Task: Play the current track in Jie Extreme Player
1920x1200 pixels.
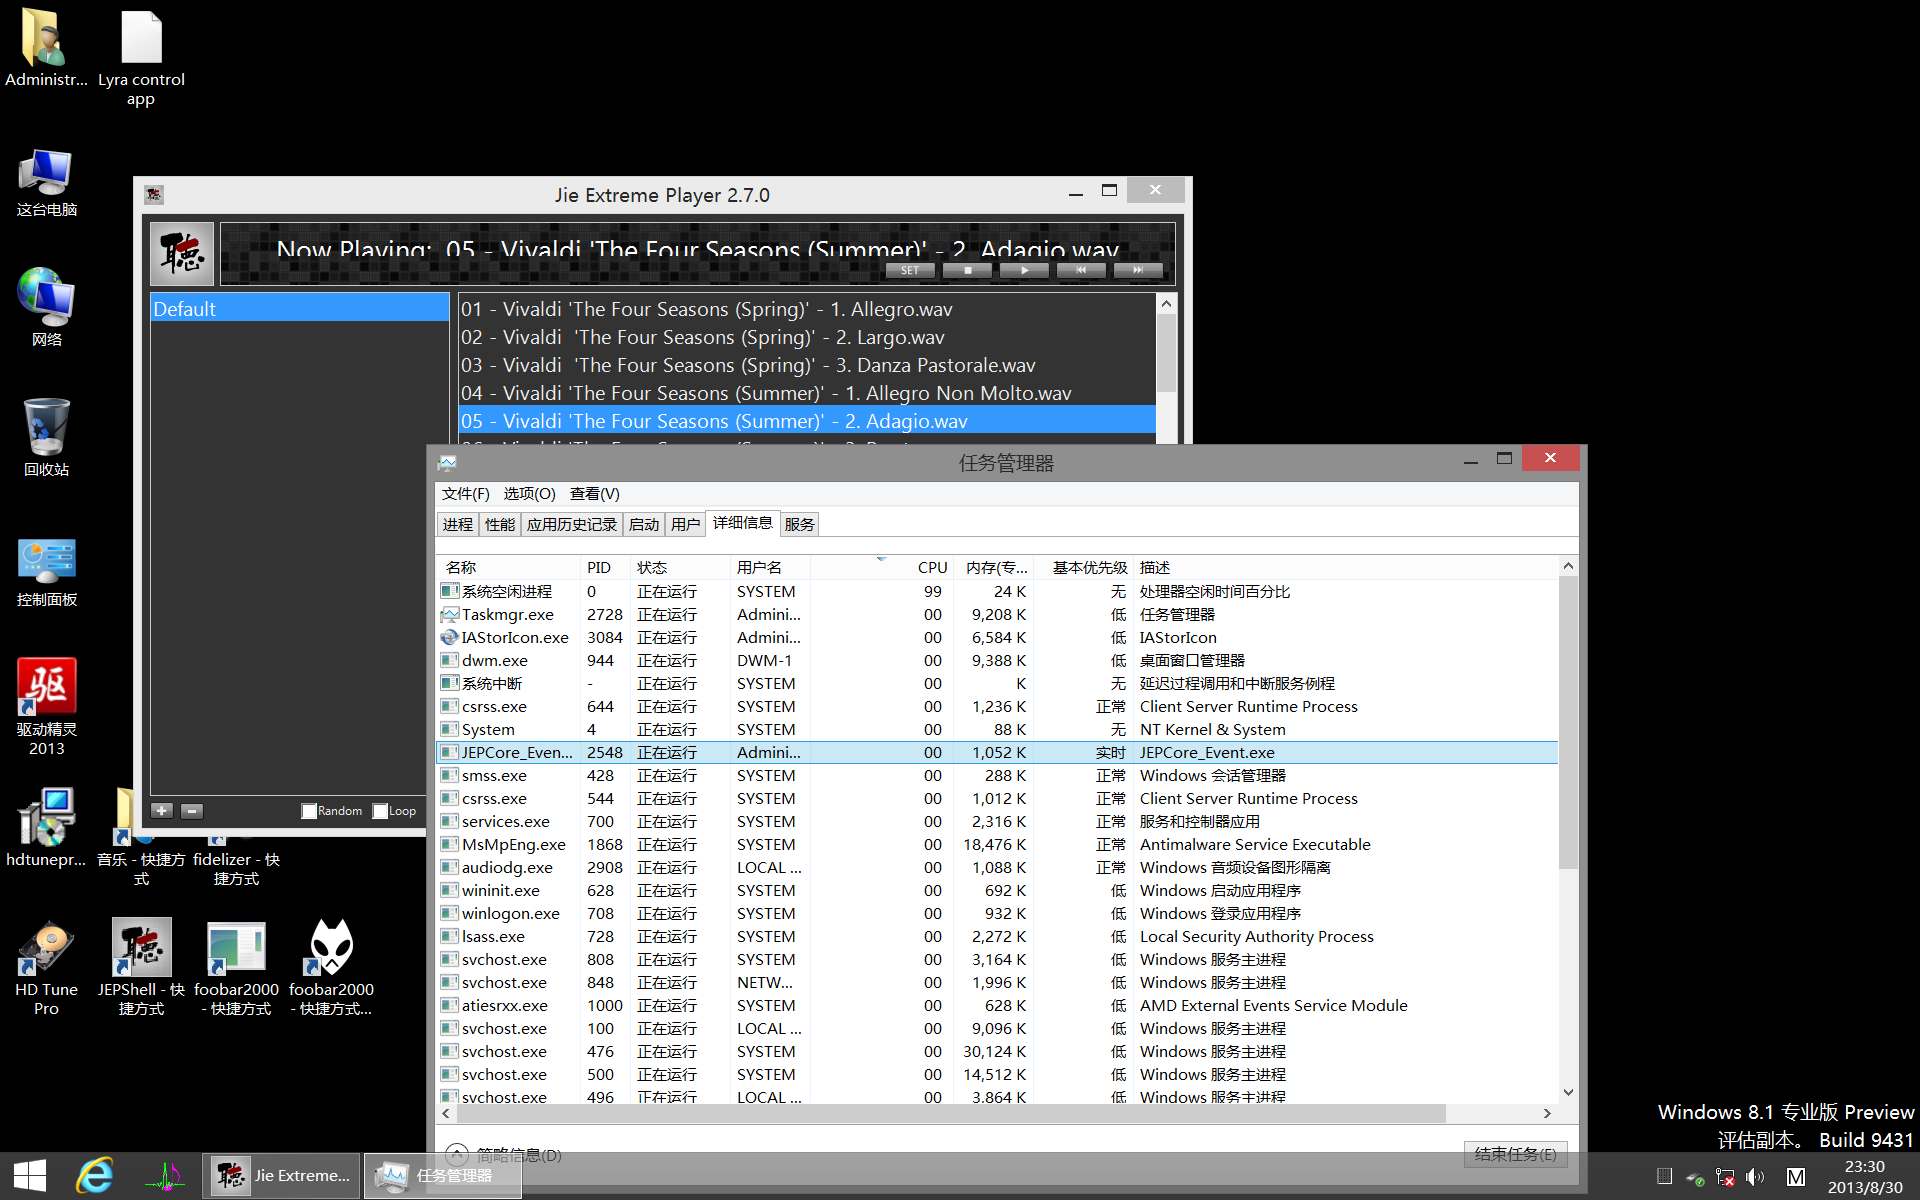Action: tap(1024, 270)
